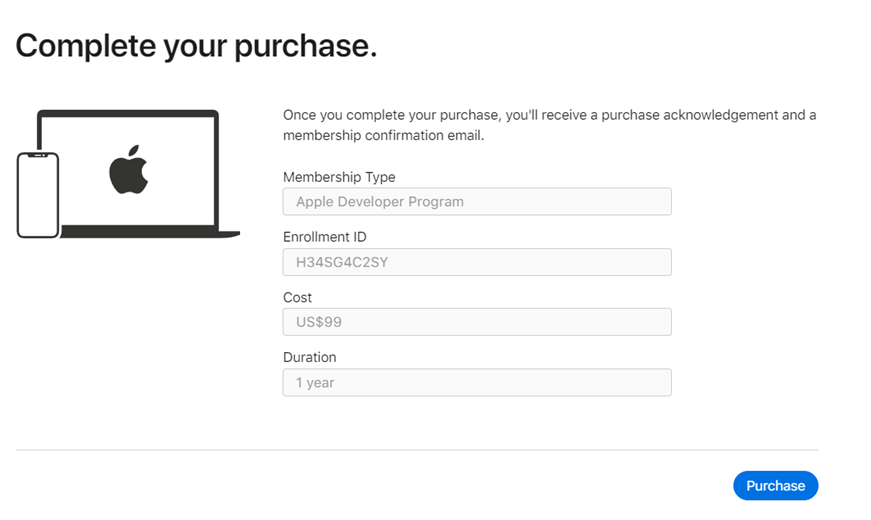
Task: Click the notch on the iPhone graphic
Action: pos(38,156)
